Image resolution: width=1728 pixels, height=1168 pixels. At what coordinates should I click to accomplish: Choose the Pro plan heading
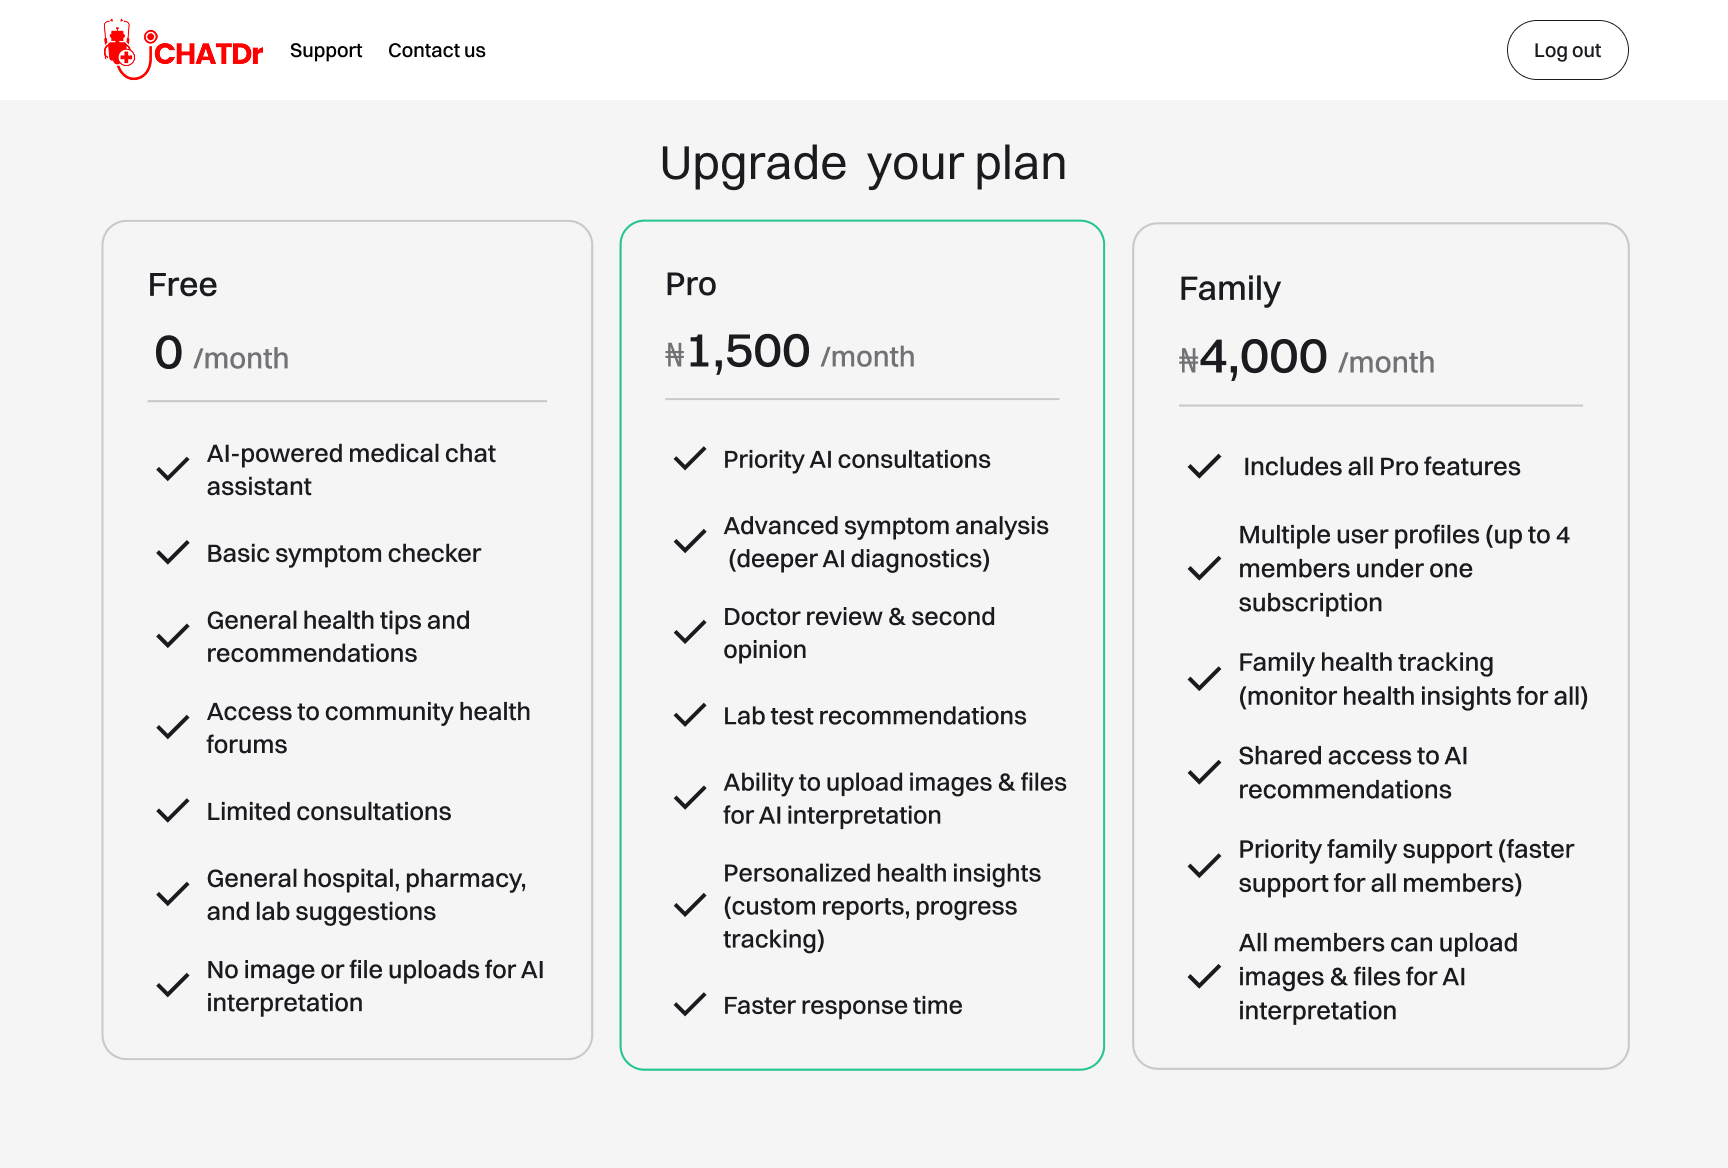pos(690,284)
